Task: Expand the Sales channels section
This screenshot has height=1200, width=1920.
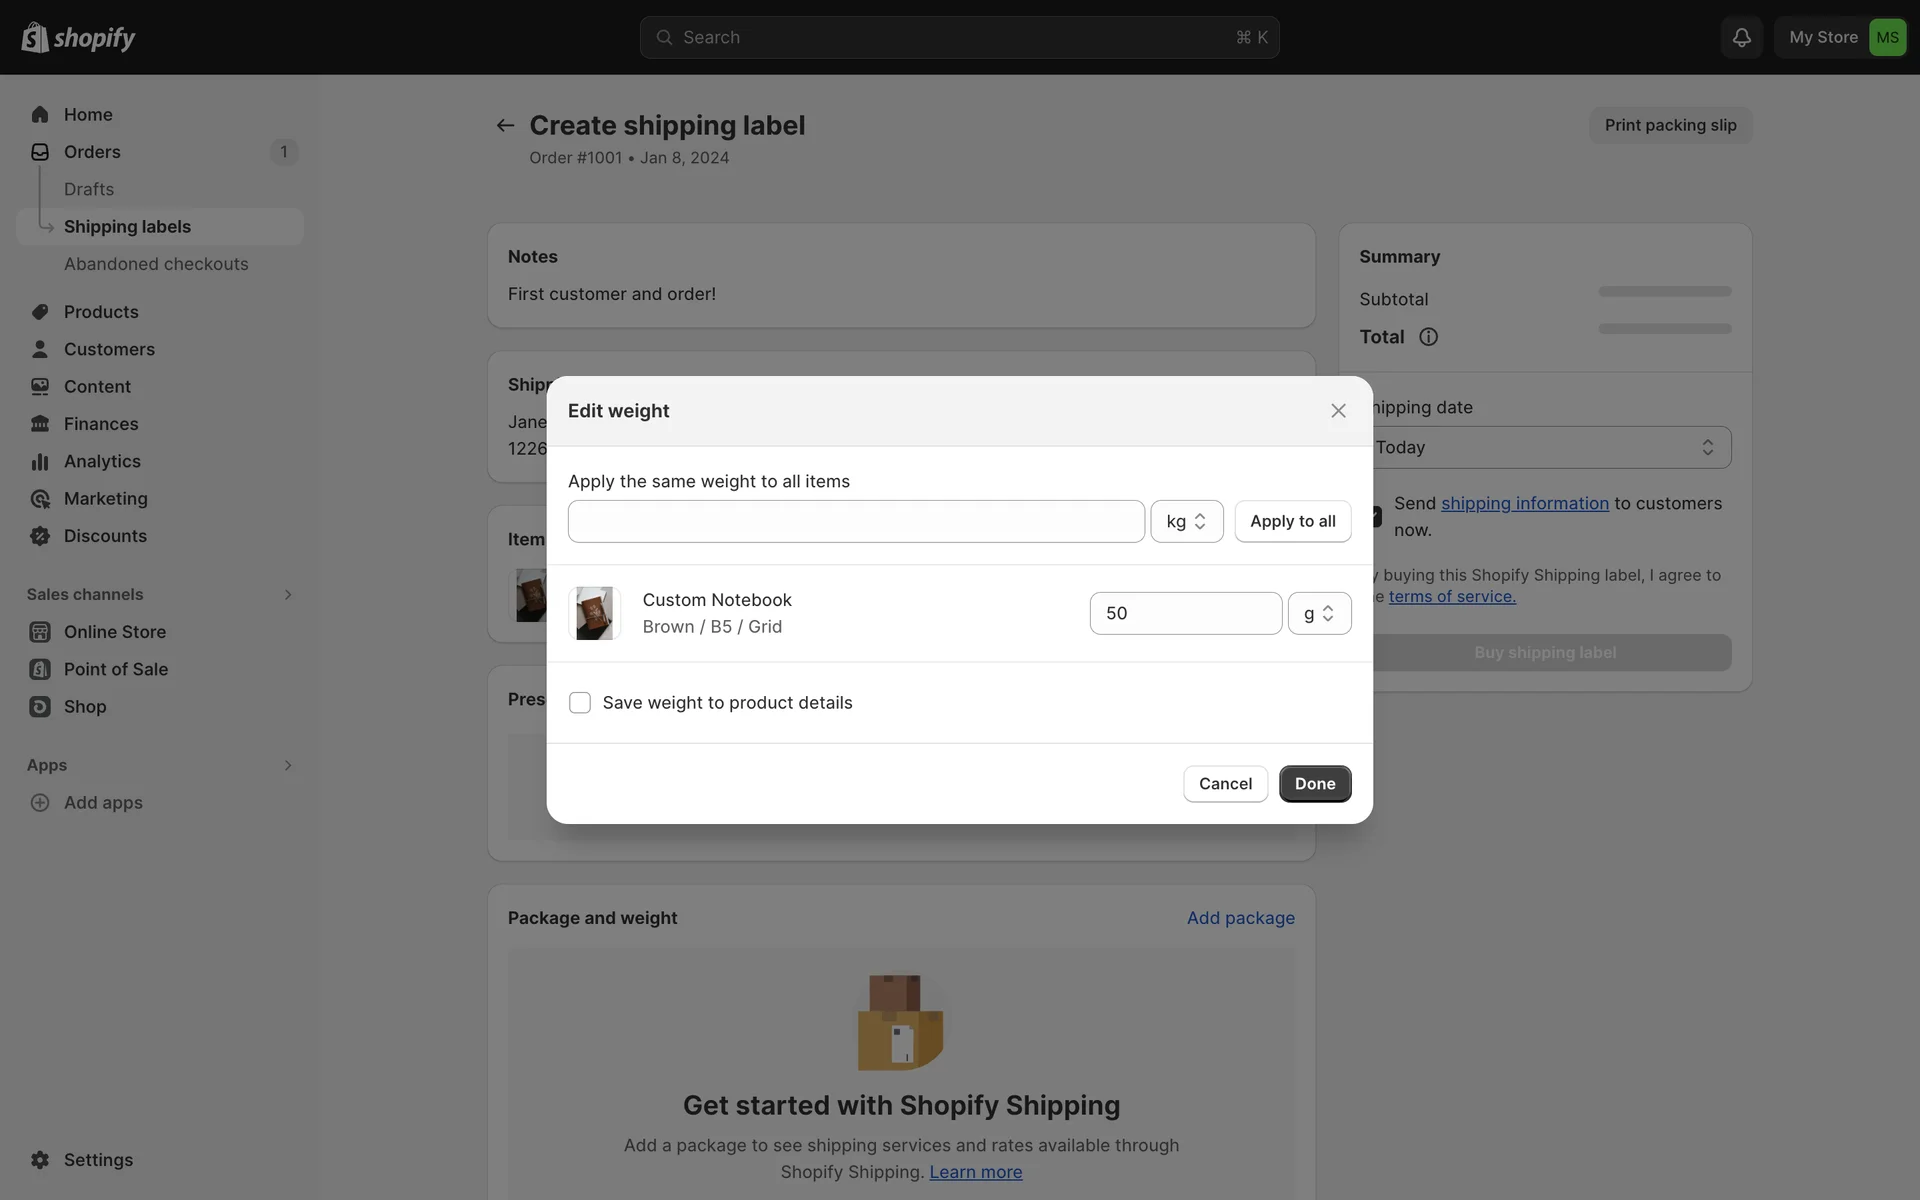Action: tap(287, 594)
